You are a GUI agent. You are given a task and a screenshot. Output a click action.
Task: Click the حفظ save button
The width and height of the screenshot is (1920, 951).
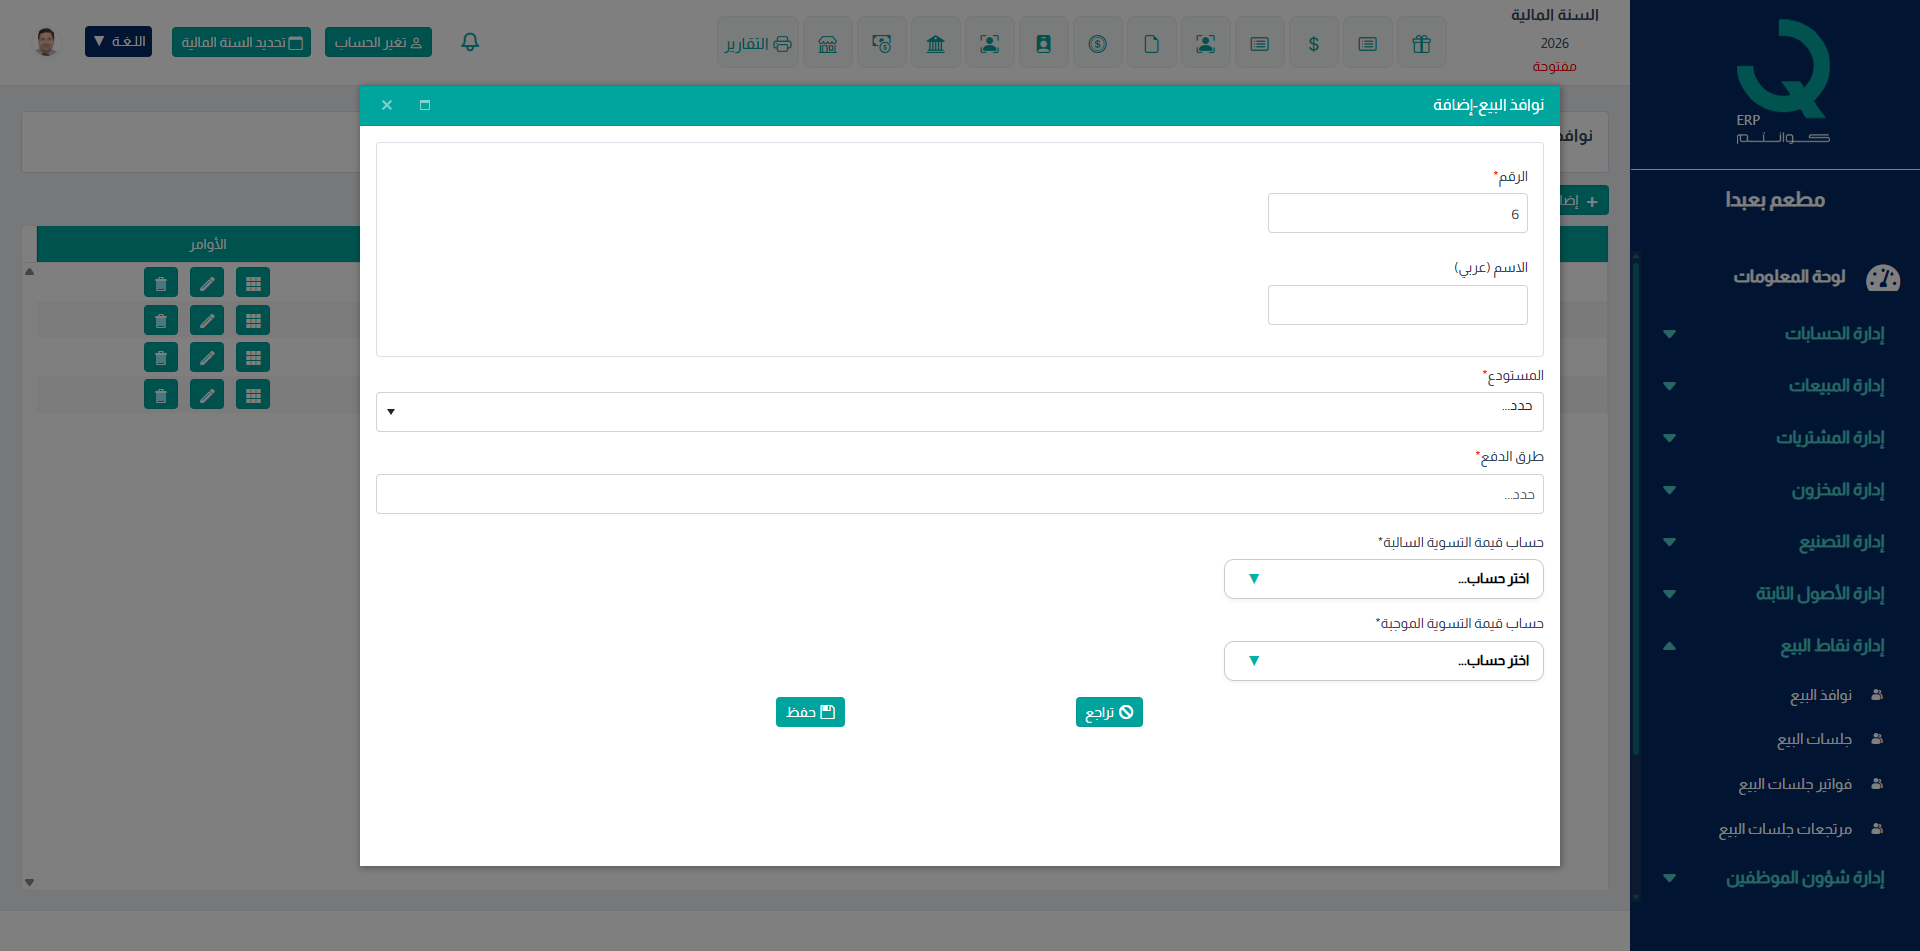tap(810, 712)
